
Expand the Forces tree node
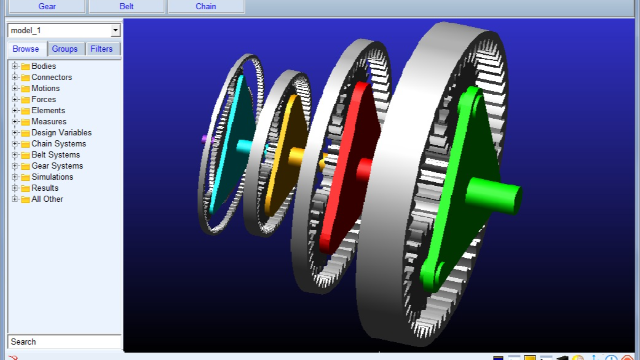click(x=15, y=99)
